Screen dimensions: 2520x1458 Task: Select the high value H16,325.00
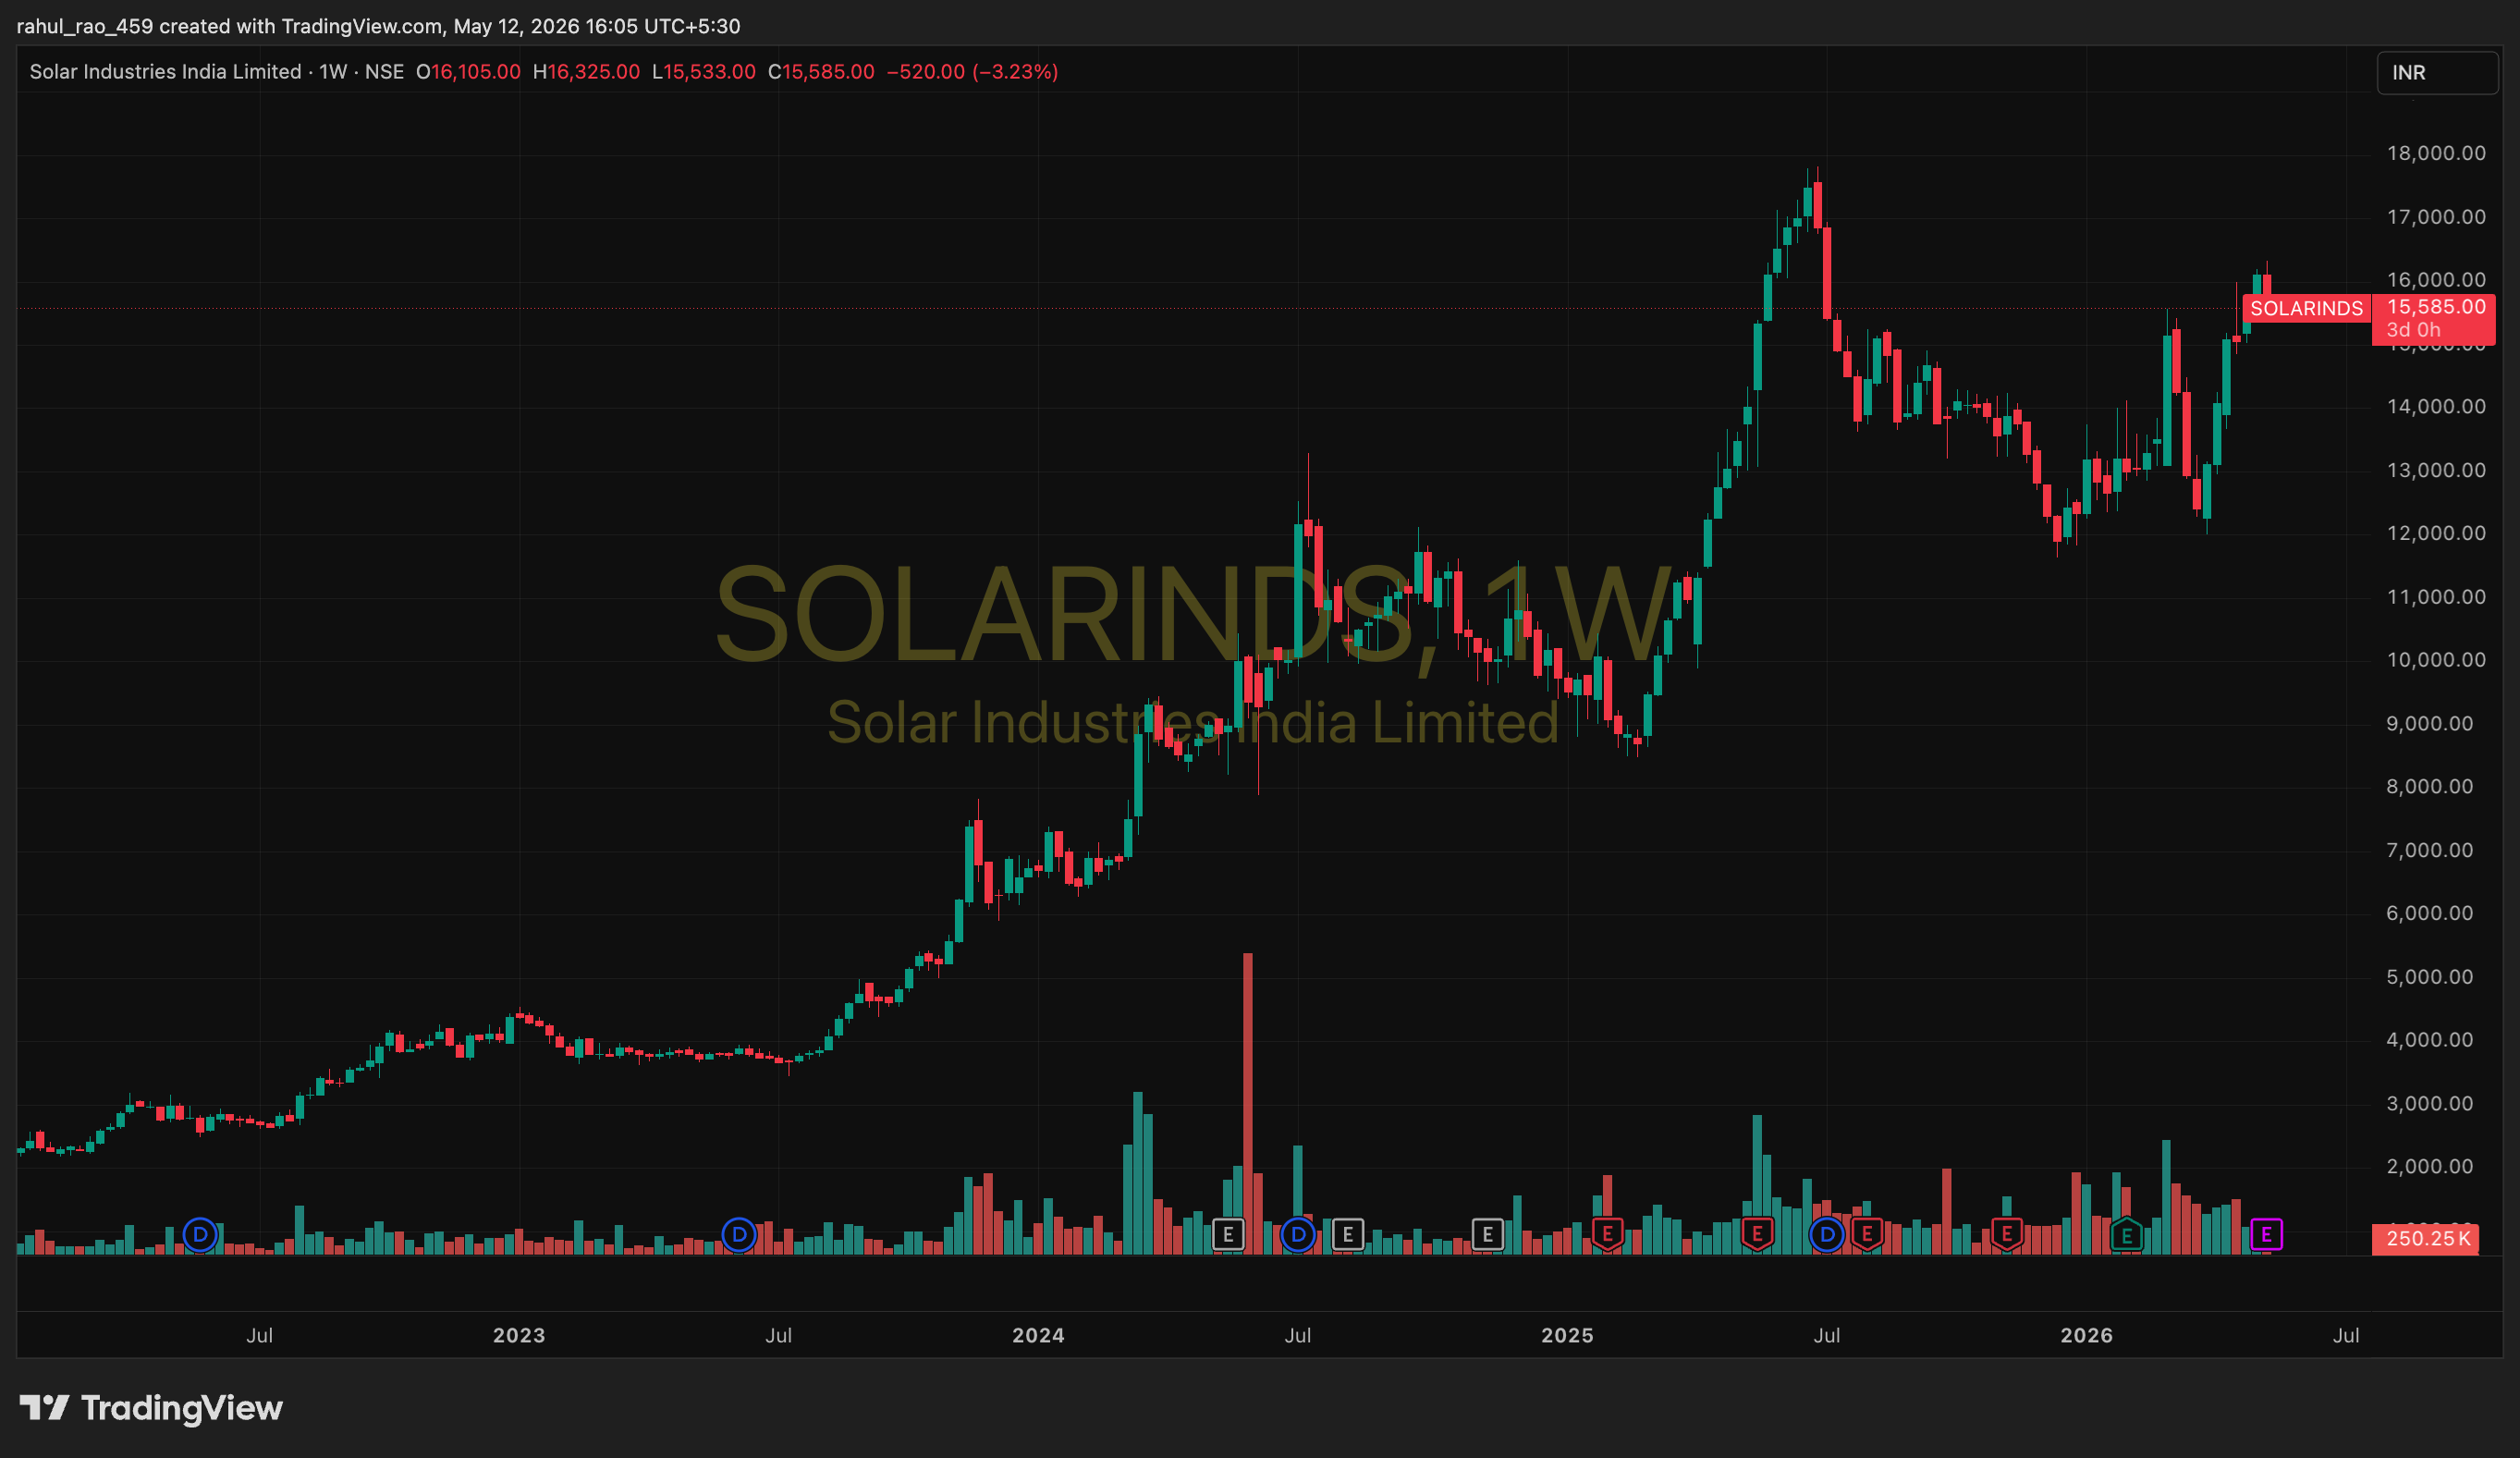pyautogui.click(x=586, y=72)
